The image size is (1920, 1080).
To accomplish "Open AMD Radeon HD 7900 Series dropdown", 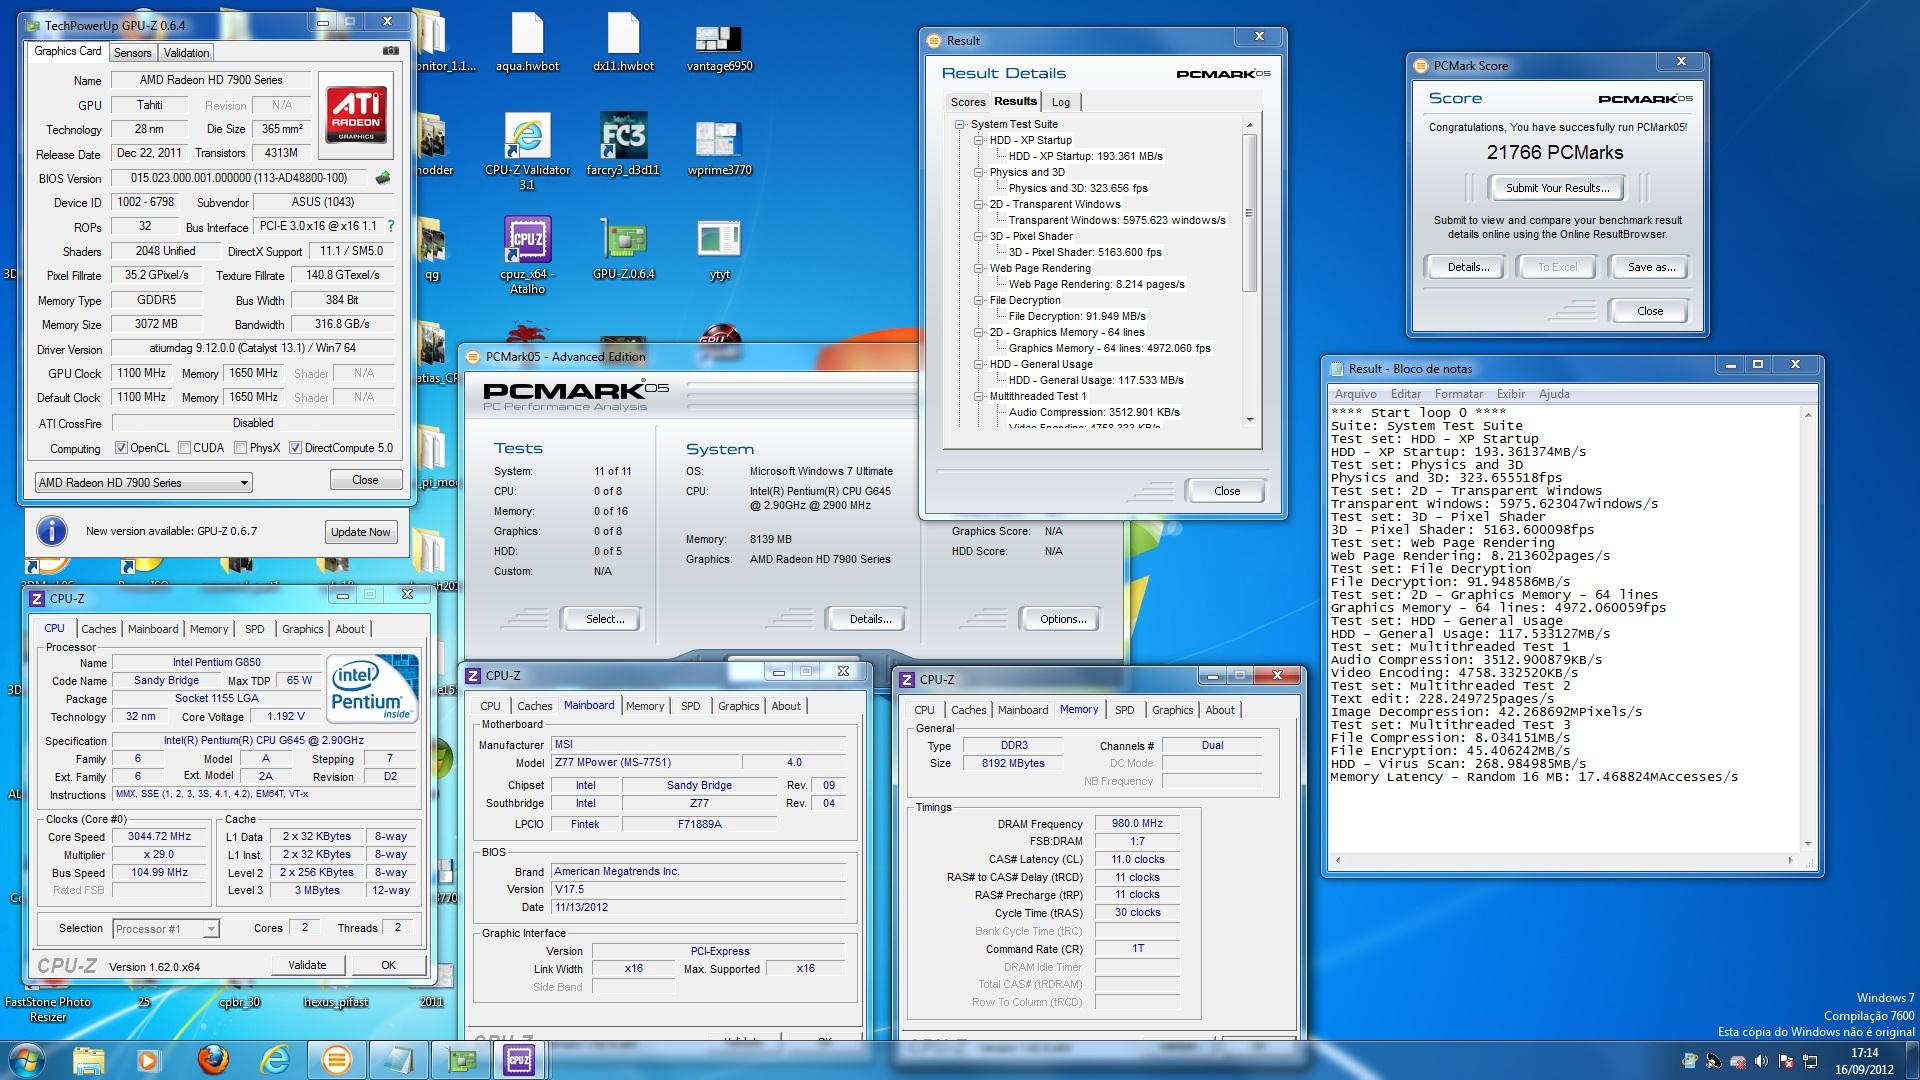I will click(x=143, y=483).
